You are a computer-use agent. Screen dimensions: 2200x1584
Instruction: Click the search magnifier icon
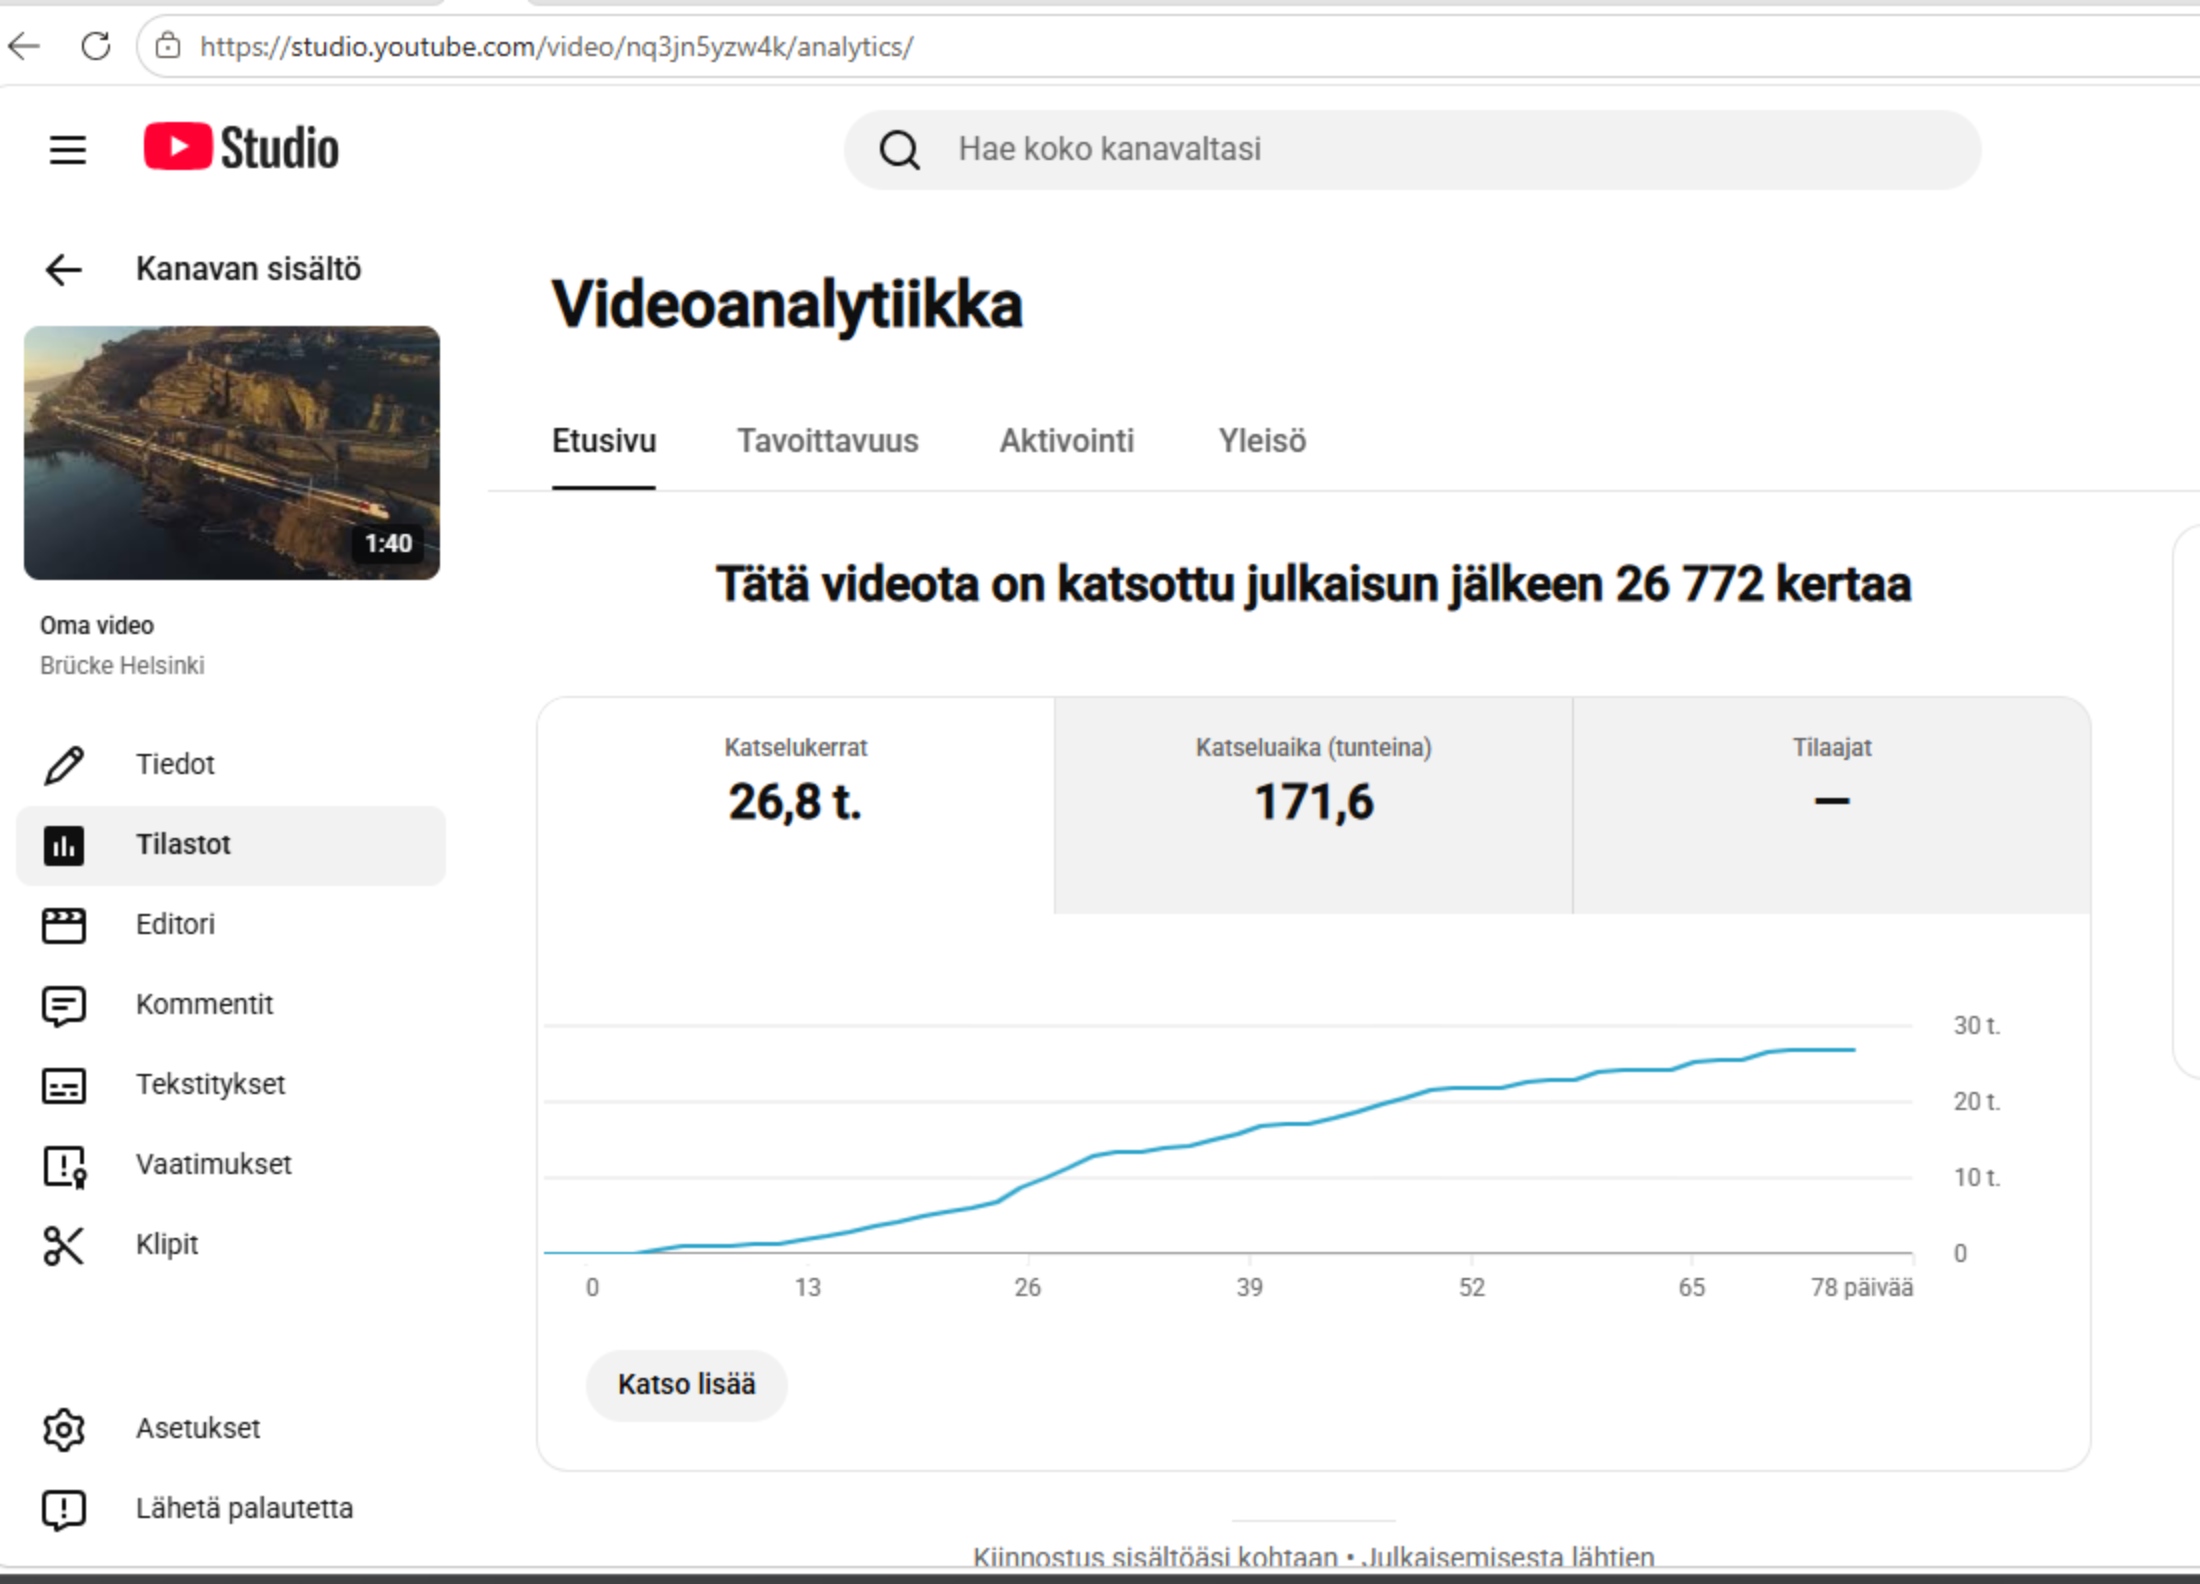(899, 150)
